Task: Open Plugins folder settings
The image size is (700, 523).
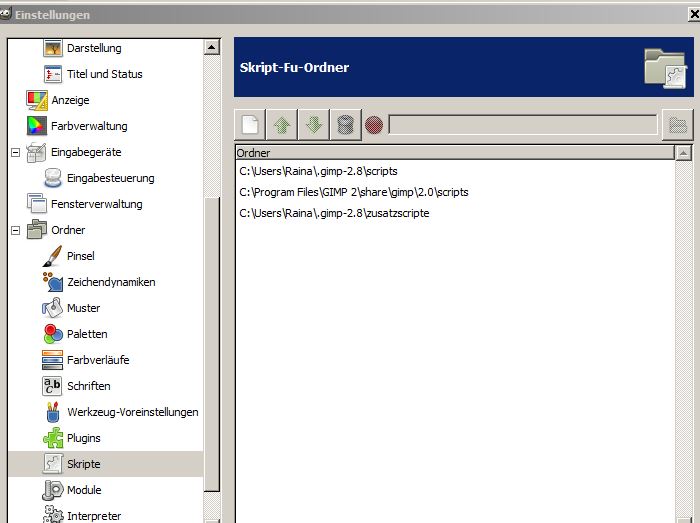Action: coord(83,438)
